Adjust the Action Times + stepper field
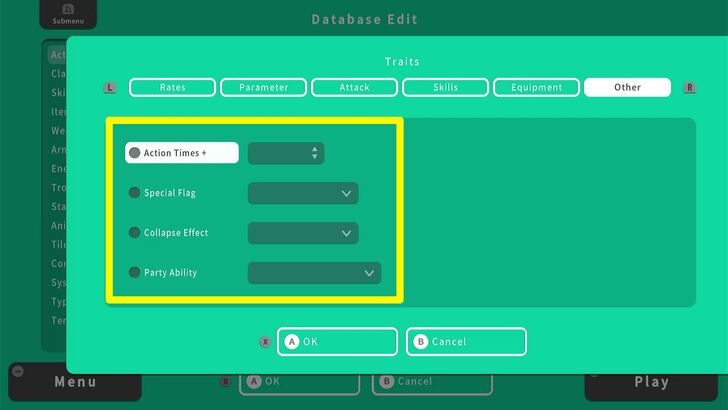 point(286,153)
